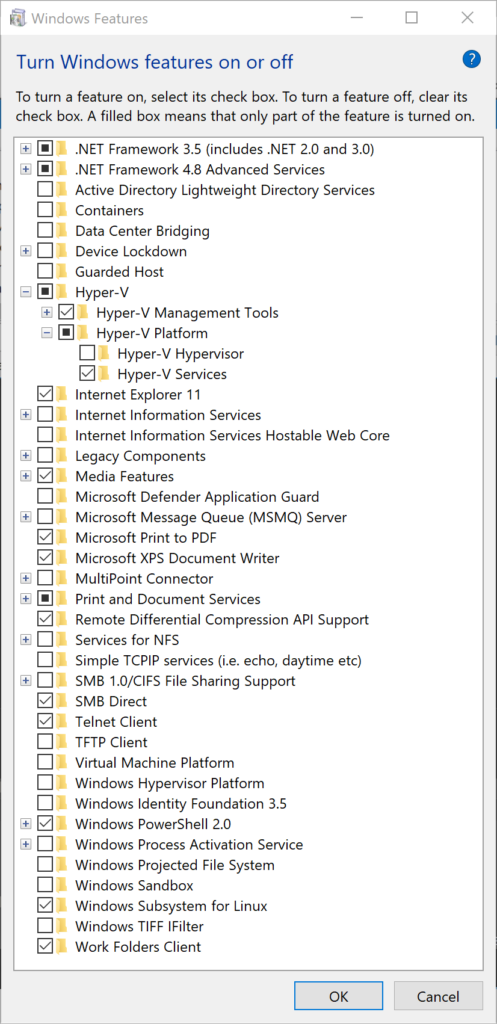The width and height of the screenshot is (497, 1024).
Task: Collapse the Hyper-V tree node
Action: [25, 292]
